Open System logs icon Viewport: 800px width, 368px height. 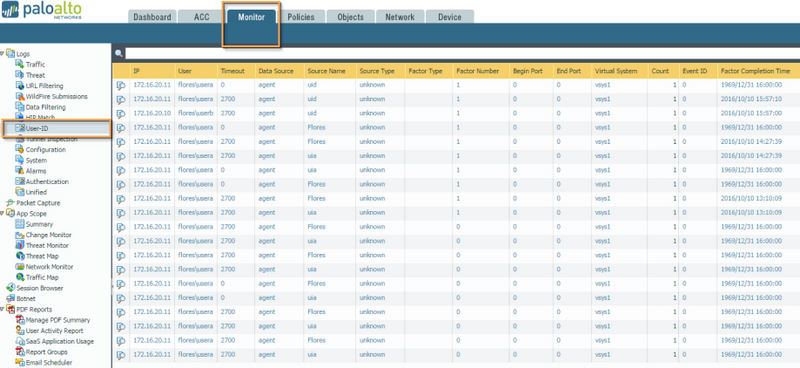point(19,160)
